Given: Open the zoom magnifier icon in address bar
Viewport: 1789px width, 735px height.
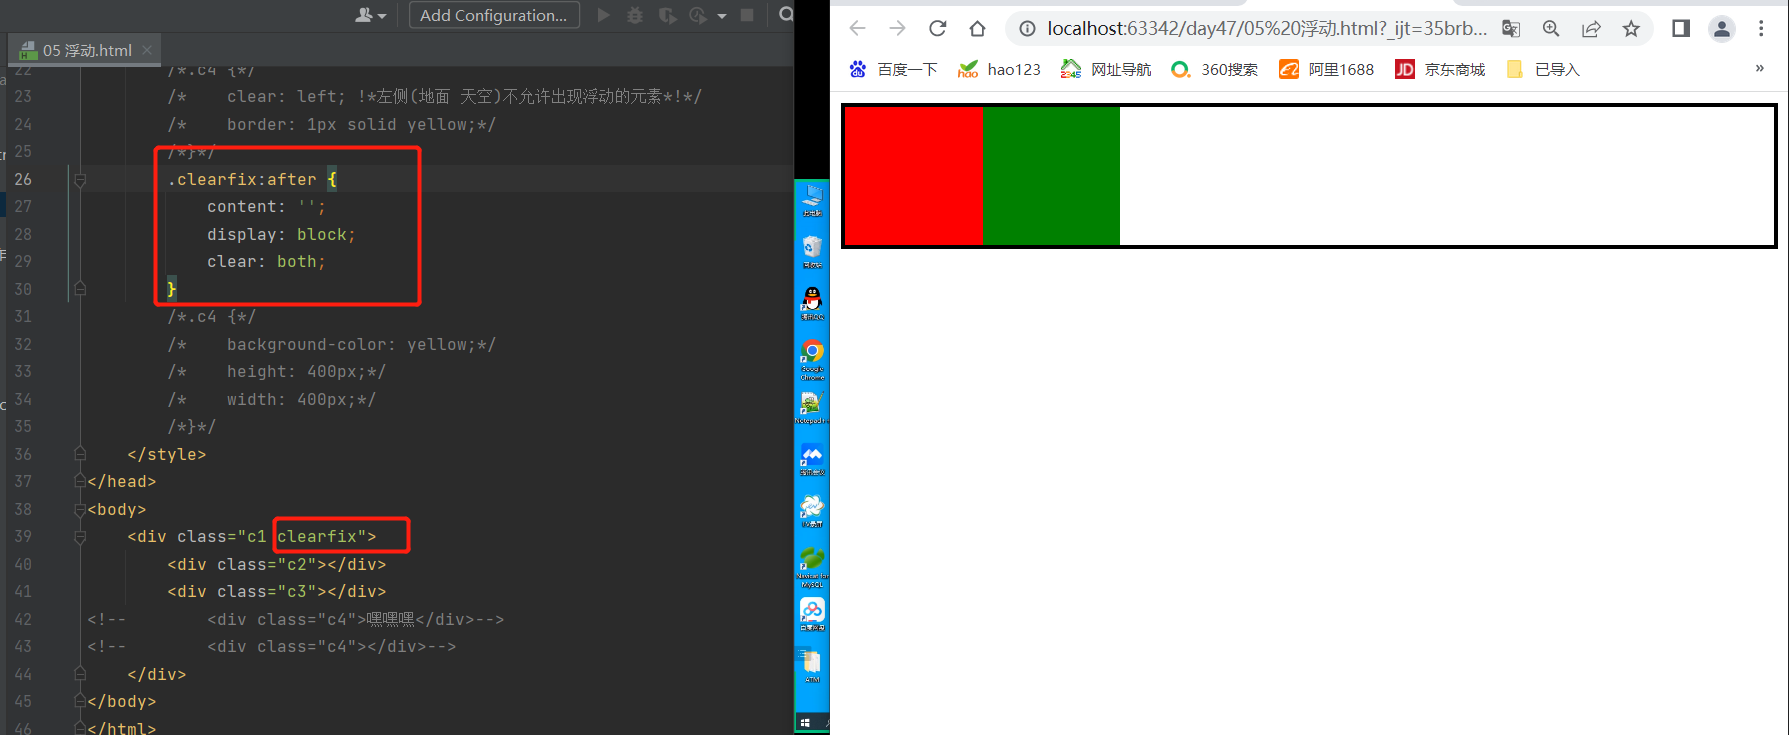Looking at the screenshot, I should pyautogui.click(x=1551, y=29).
